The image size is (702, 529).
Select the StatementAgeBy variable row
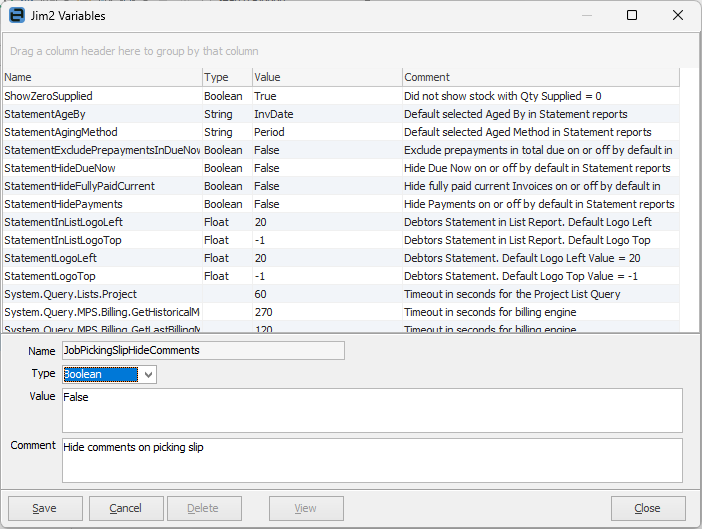[x=100, y=114]
